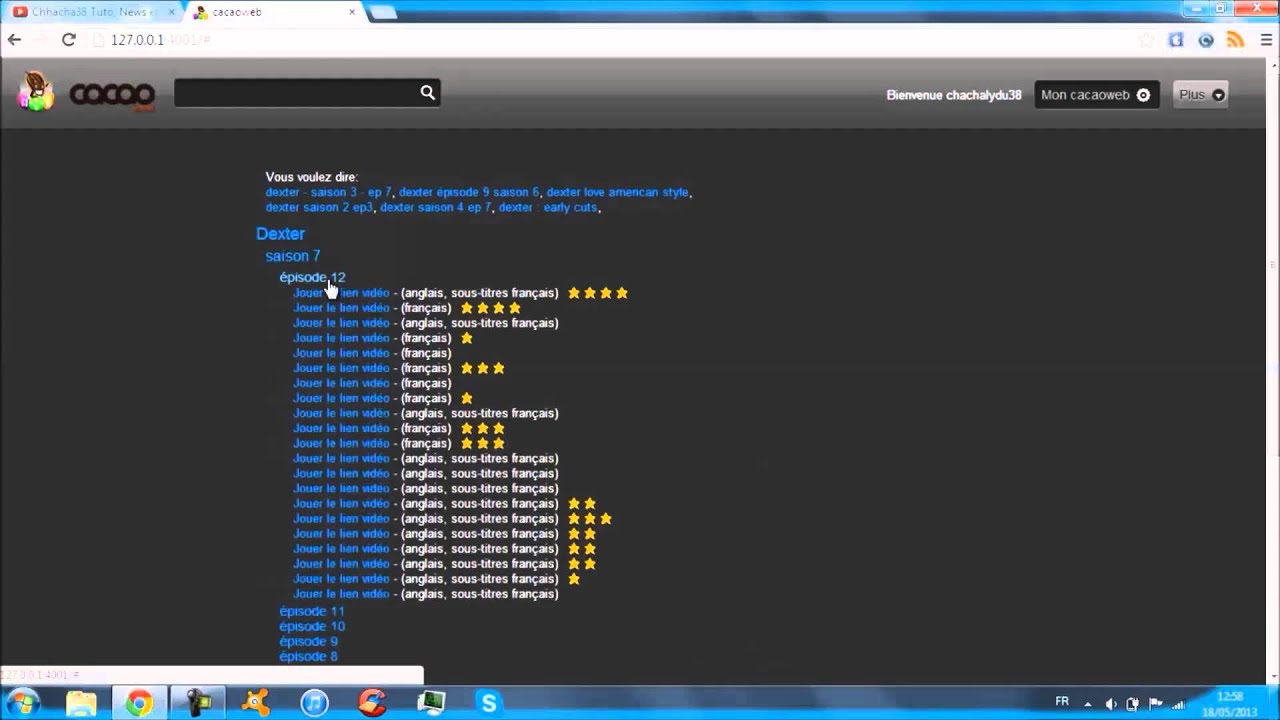This screenshot has width=1280, height=720.
Task: Open suggestion dexter saison 2 ep3
Action: click(319, 207)
